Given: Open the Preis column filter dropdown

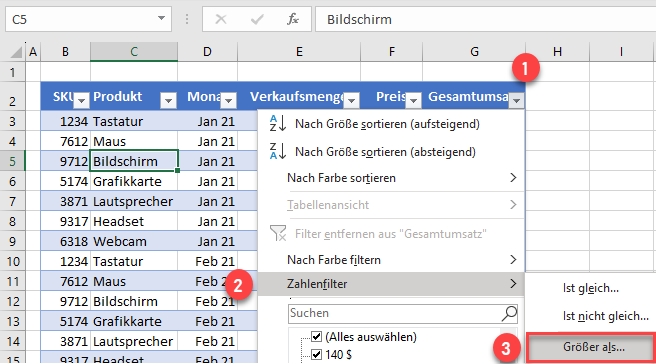Looking at the screenshot, I should [x=413, y=100].
